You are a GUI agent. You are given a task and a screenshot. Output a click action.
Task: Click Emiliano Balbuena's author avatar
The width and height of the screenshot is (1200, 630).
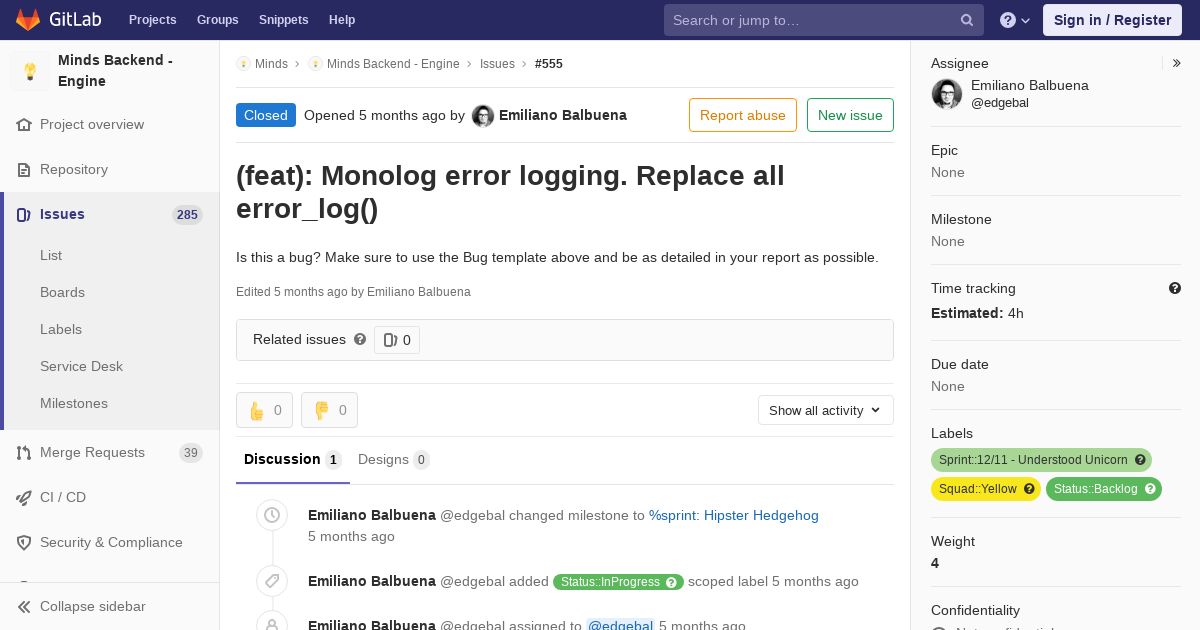pos(483,116)
